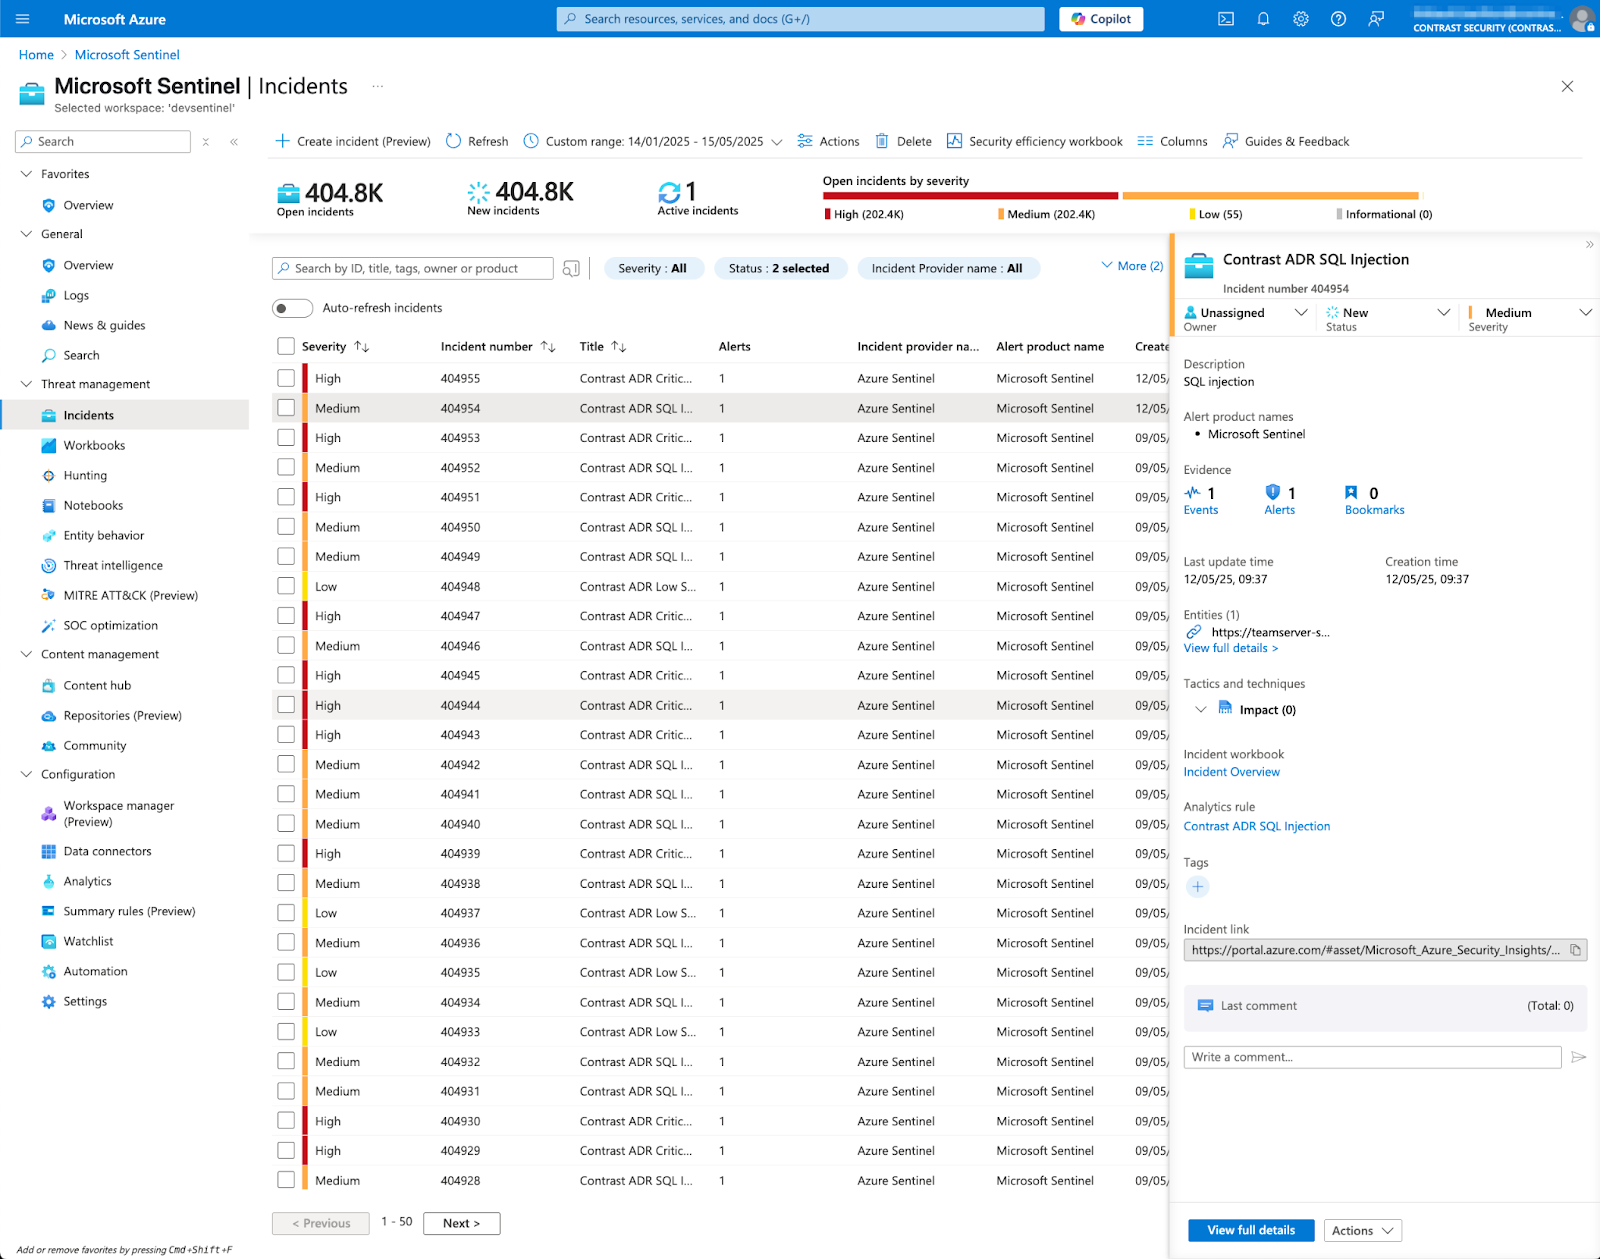
Task: Copy the incident link with copy icon
Action: 1575,950
